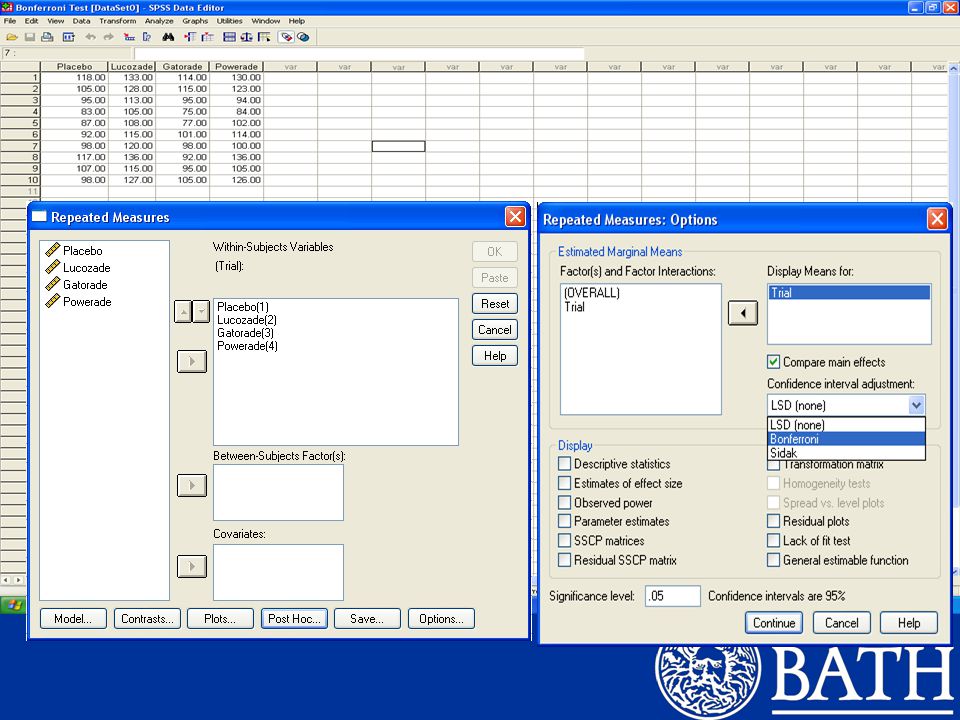Click the Save... button

click(367, 619)
